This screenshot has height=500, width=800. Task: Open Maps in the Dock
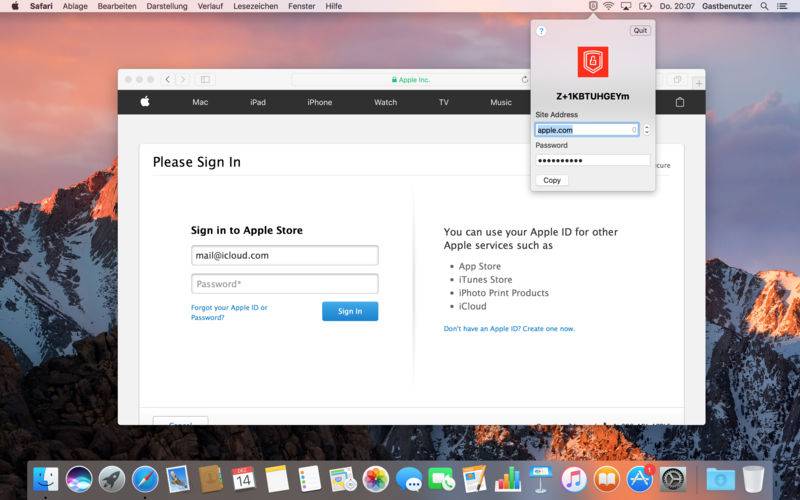pos(342,479)
